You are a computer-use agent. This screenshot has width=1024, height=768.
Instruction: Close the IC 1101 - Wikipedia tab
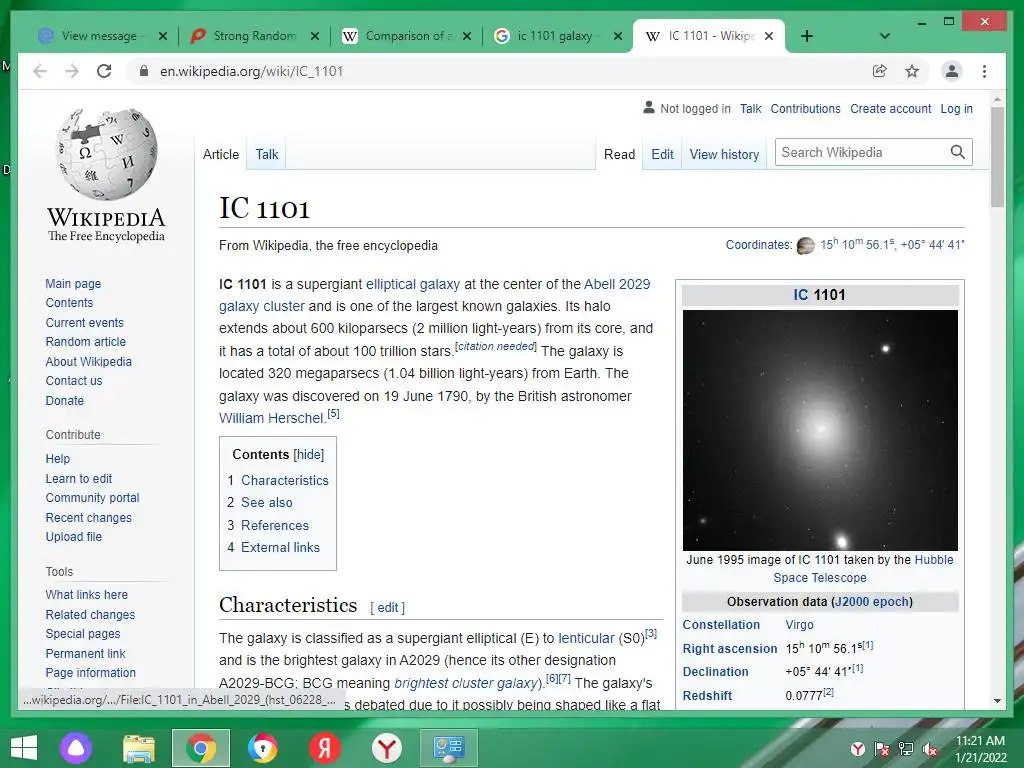769,36
